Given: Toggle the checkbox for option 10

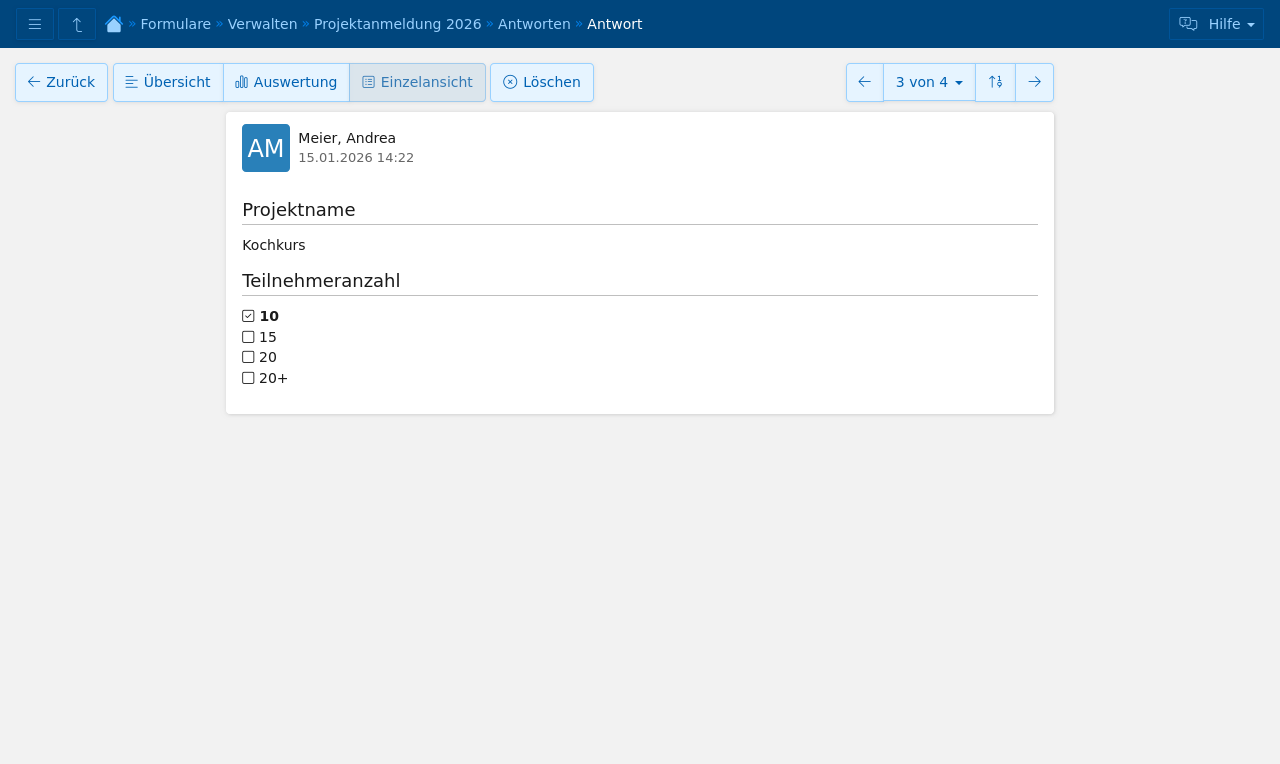Looking at the screenshot, I should (249, 316).
